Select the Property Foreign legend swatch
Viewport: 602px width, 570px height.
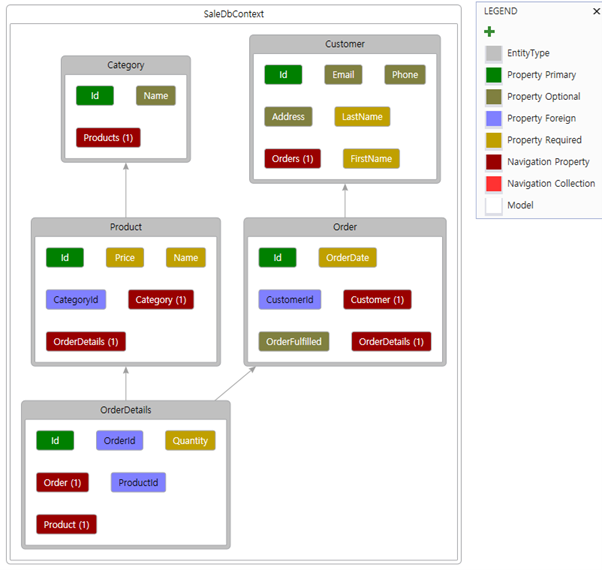click(x=494, y=119)
